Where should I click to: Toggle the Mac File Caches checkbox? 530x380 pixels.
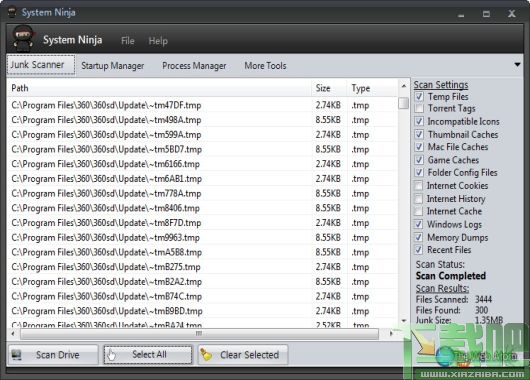click(419, 147)
